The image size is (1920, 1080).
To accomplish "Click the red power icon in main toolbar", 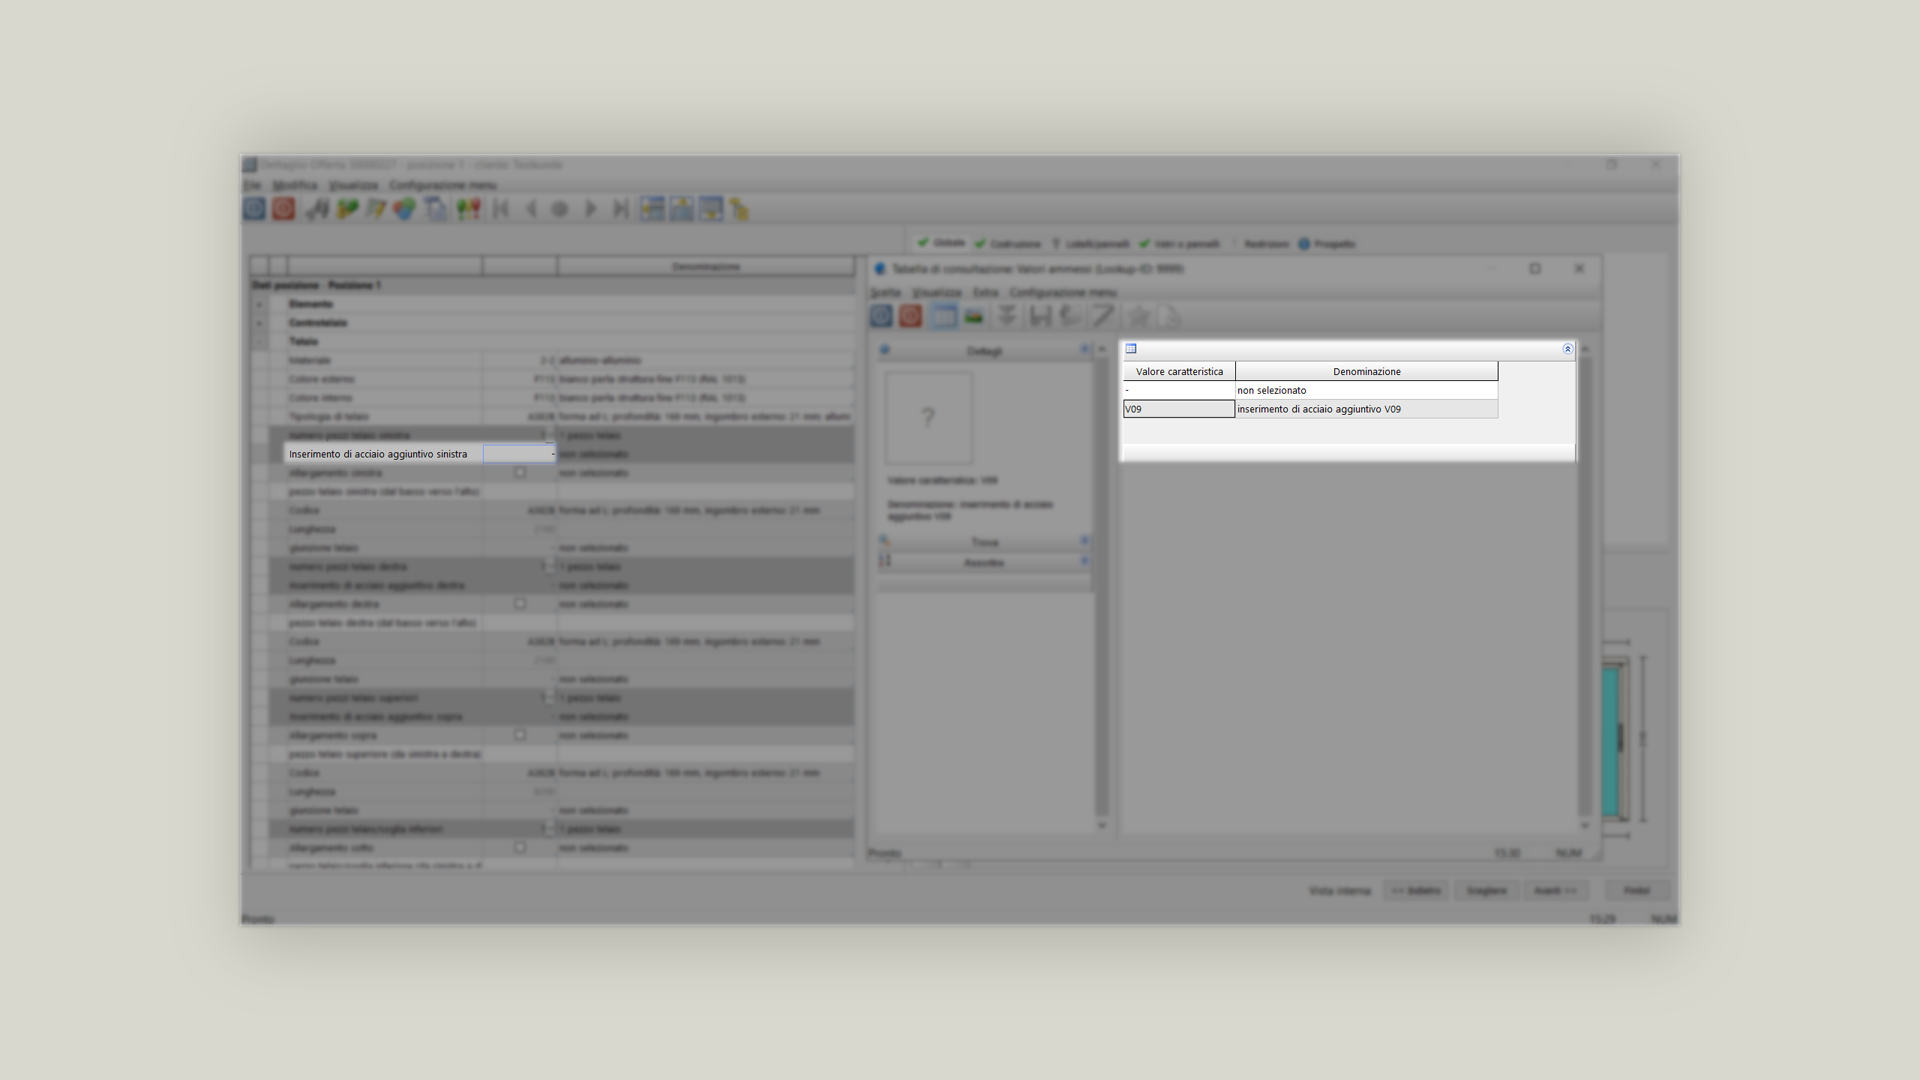I will [284, 209].
